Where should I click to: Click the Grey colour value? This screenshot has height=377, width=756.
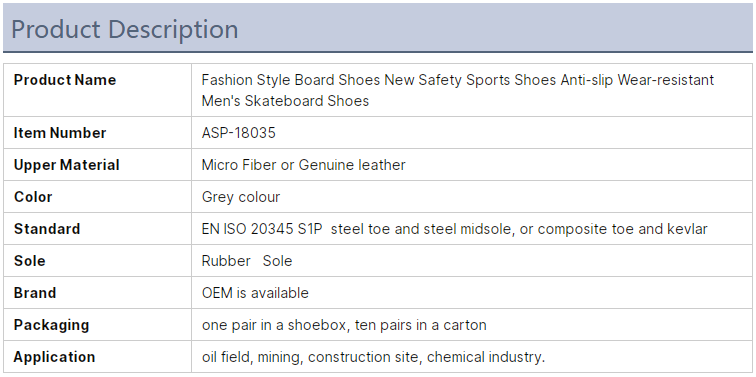tap(241, 197)
